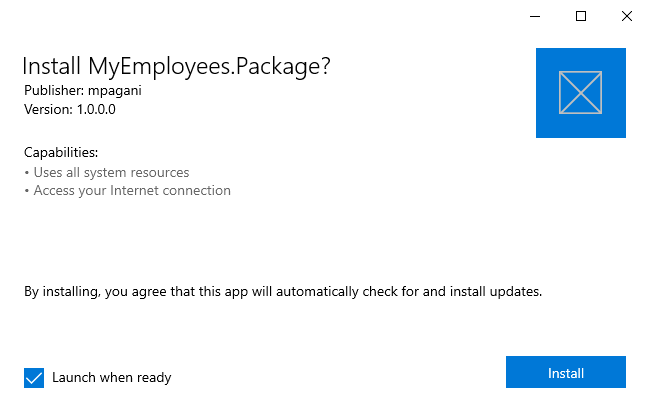Close the app installer dialog
The image size is (650, 418).
coord(626,16)
